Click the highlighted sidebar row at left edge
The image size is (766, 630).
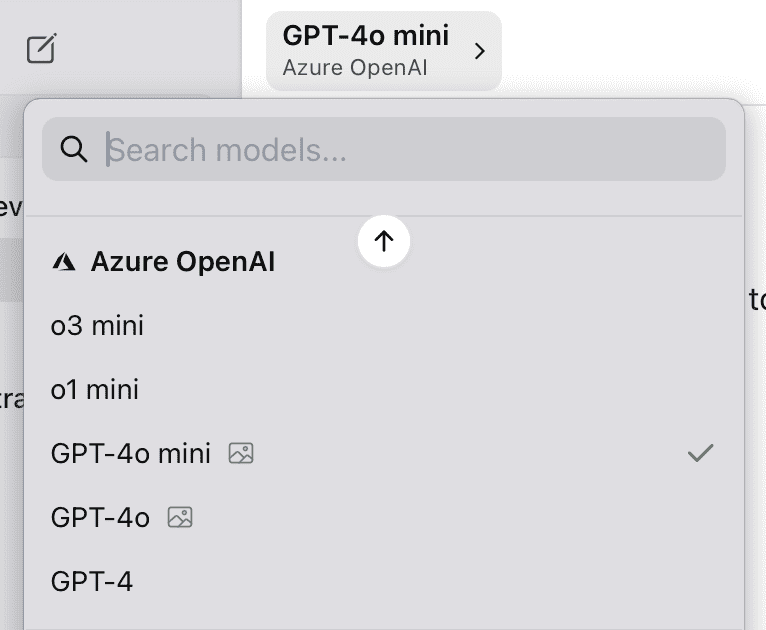click(11, 270)
